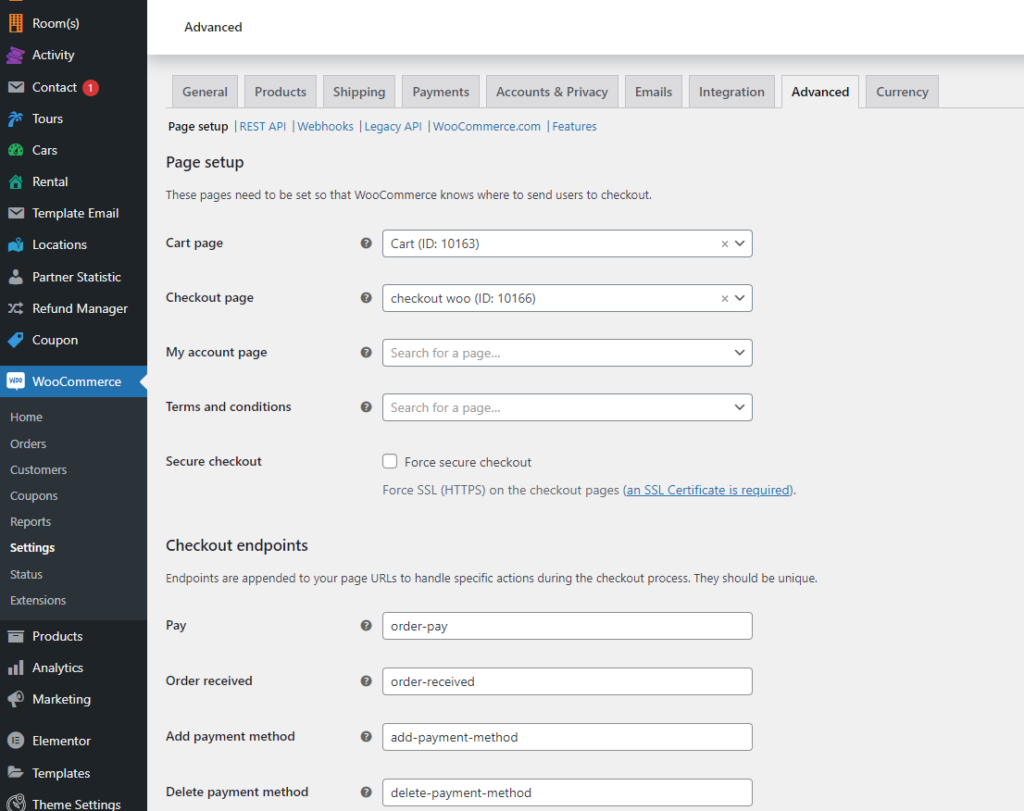
Task: Select the Page setup section link
Action: click(198, 127)
